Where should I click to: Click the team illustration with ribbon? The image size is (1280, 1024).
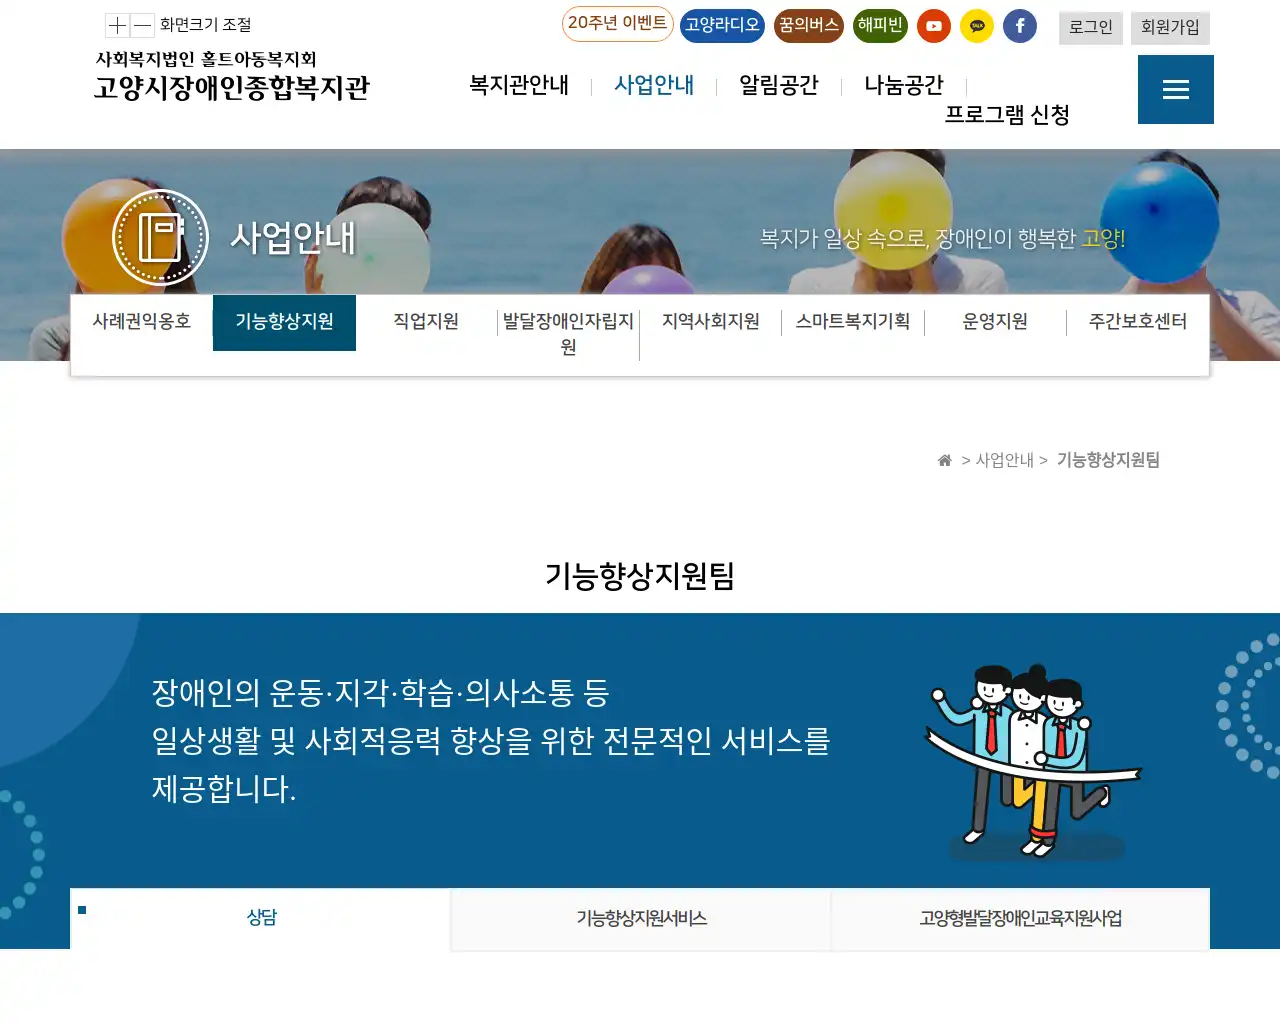(x=1033, y=762)
